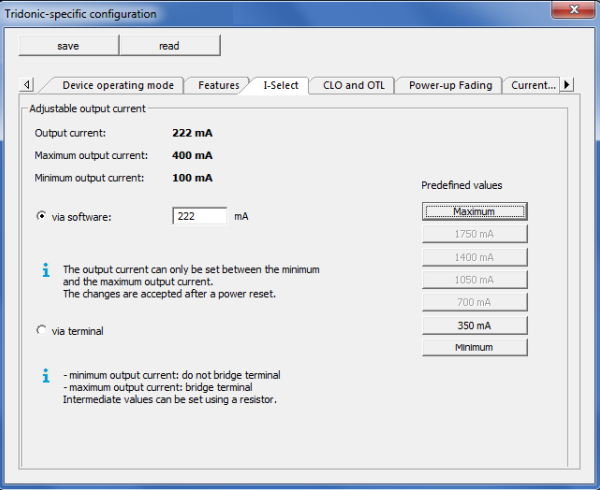Screen dimensions: 600x490
Task: Click the Predefined values heading
Action: point(461,186)
